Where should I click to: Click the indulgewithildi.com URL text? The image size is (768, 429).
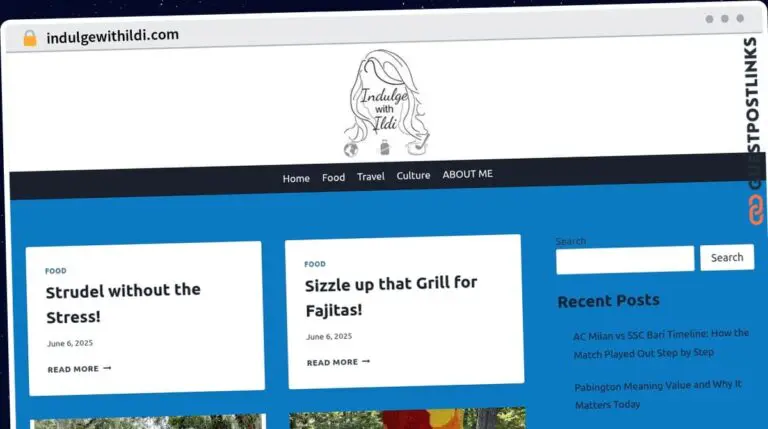click(113, 36)
